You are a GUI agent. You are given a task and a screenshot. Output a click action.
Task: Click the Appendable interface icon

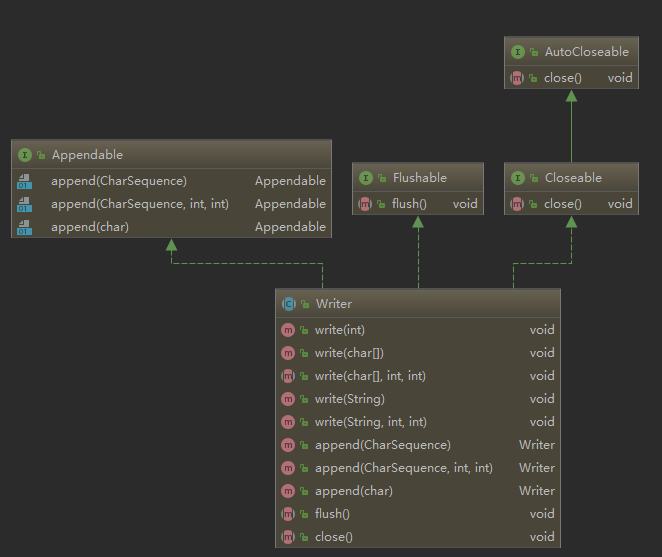tap(25, 155)
